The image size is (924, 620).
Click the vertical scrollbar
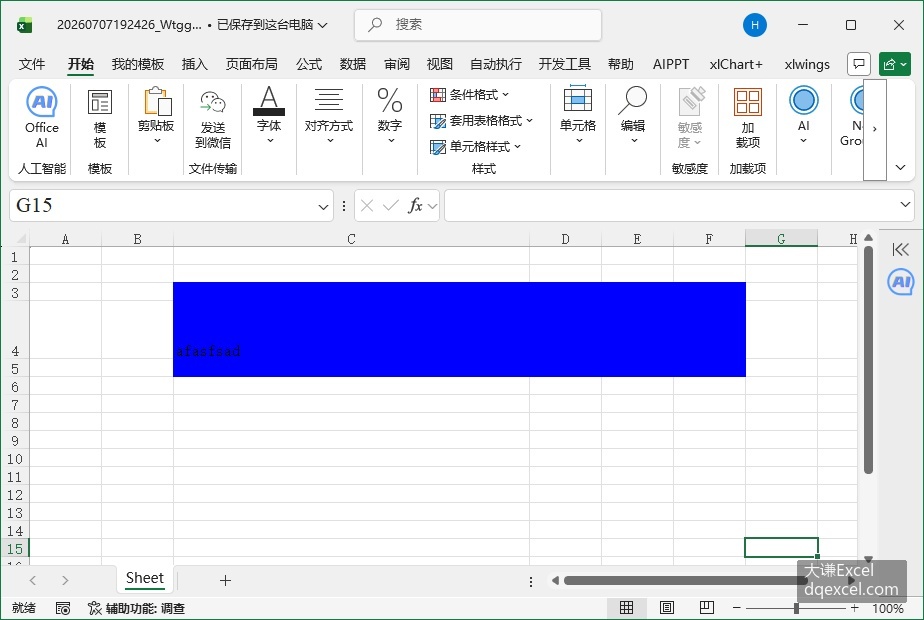click(868, 360)
